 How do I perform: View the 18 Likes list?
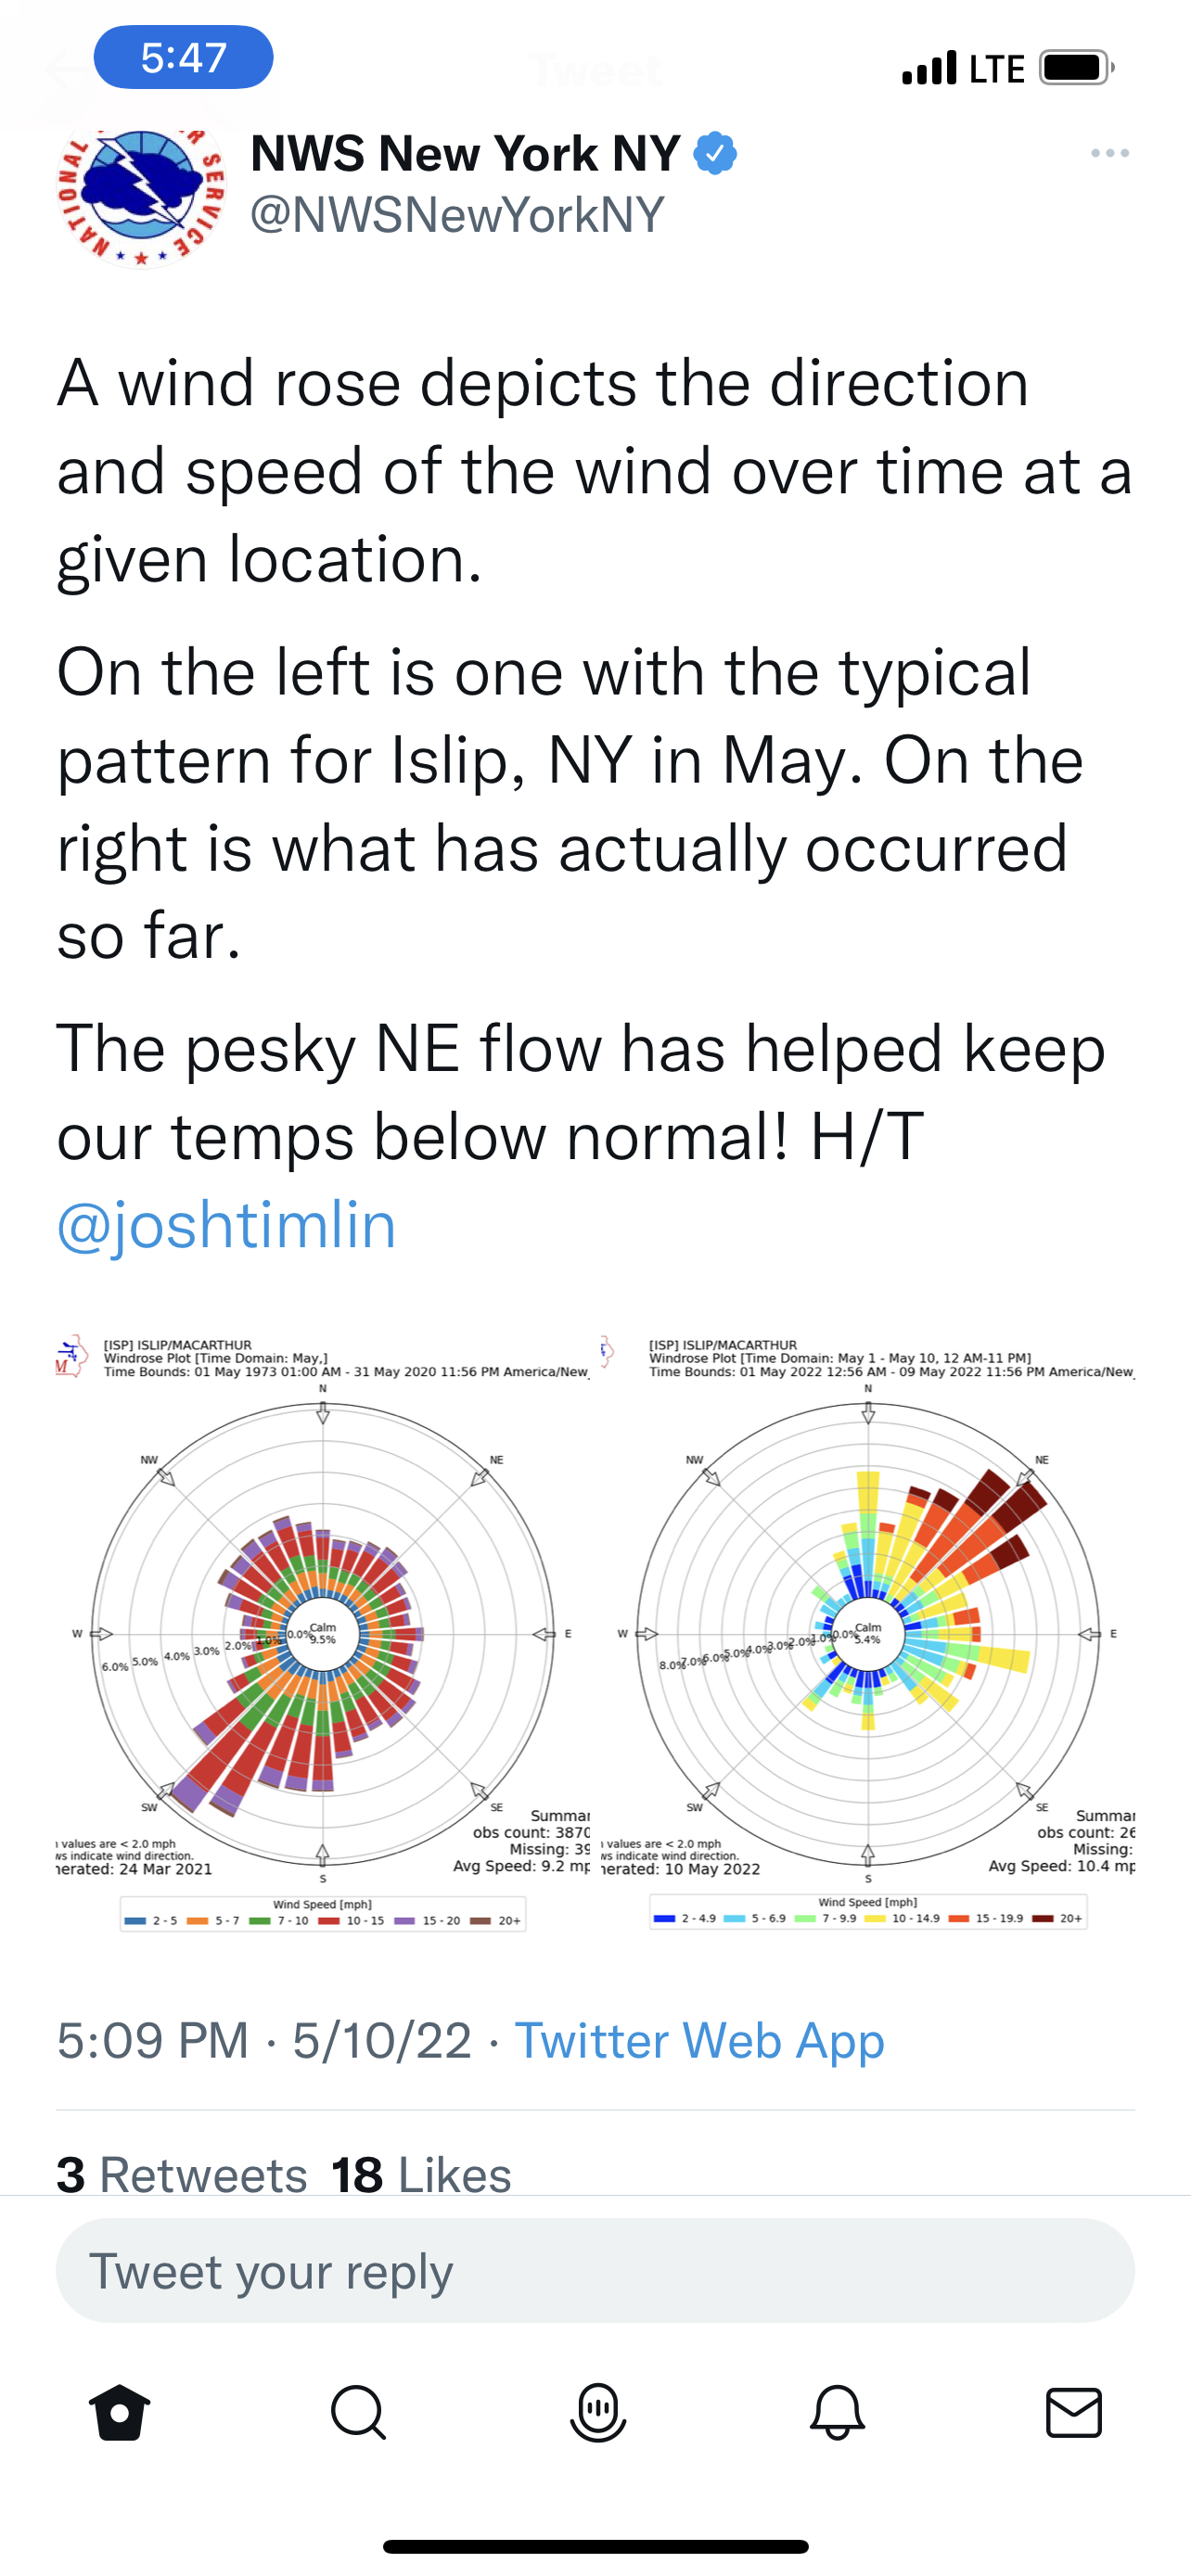[421, 2174]
